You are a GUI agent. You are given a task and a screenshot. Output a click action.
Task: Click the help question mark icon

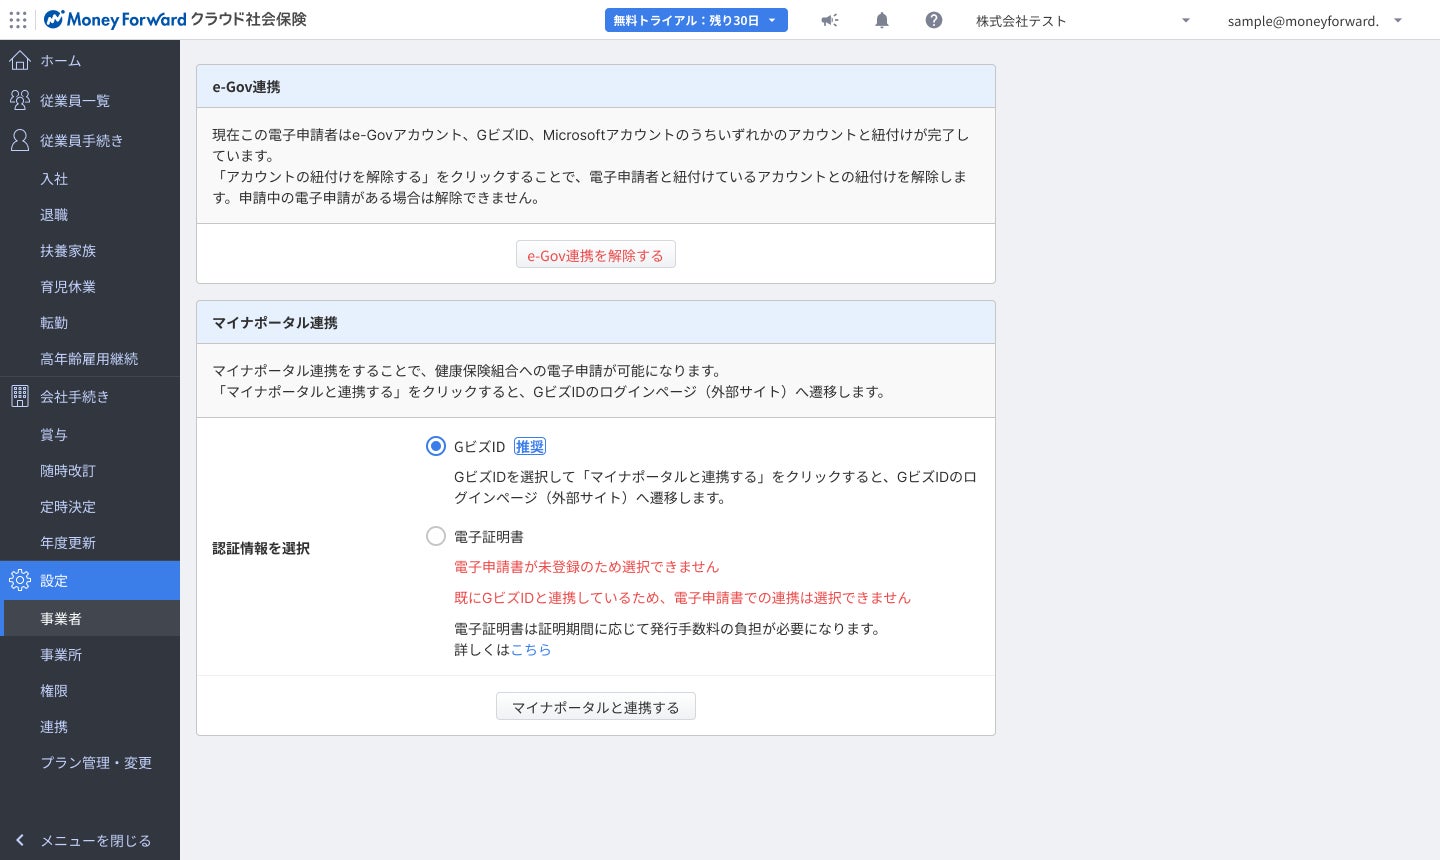[934, 20]
